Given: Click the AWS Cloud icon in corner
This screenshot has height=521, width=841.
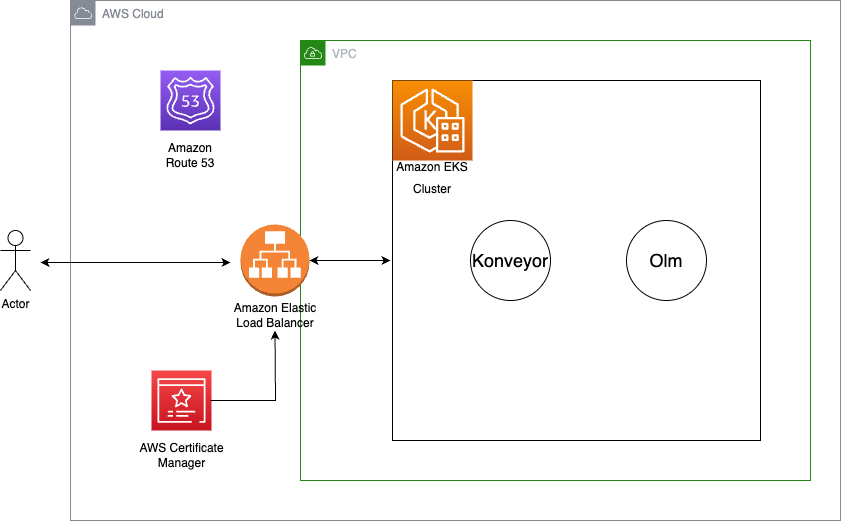Looking at the screenshot, I should (83, 14).
